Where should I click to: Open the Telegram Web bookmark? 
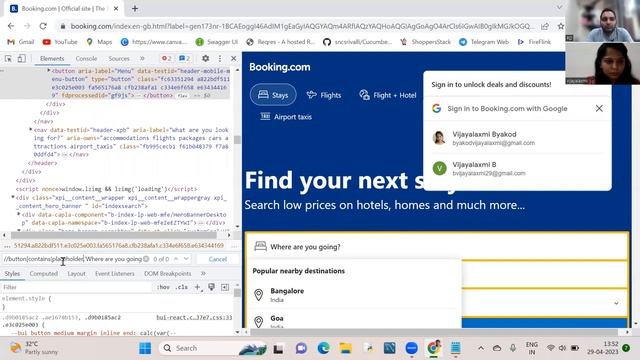coord(484,42)
